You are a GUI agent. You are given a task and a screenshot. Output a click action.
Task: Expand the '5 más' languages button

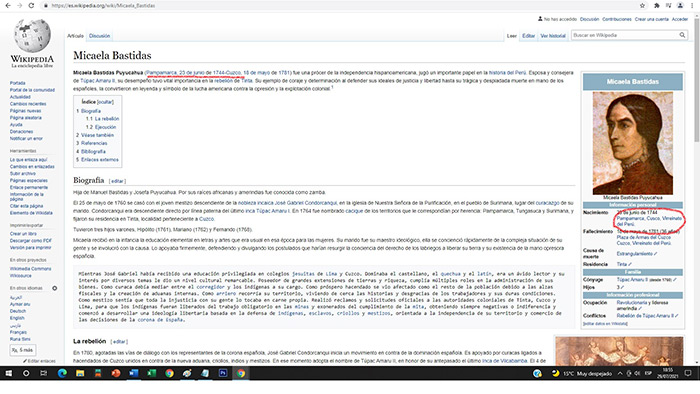[22, 350]
